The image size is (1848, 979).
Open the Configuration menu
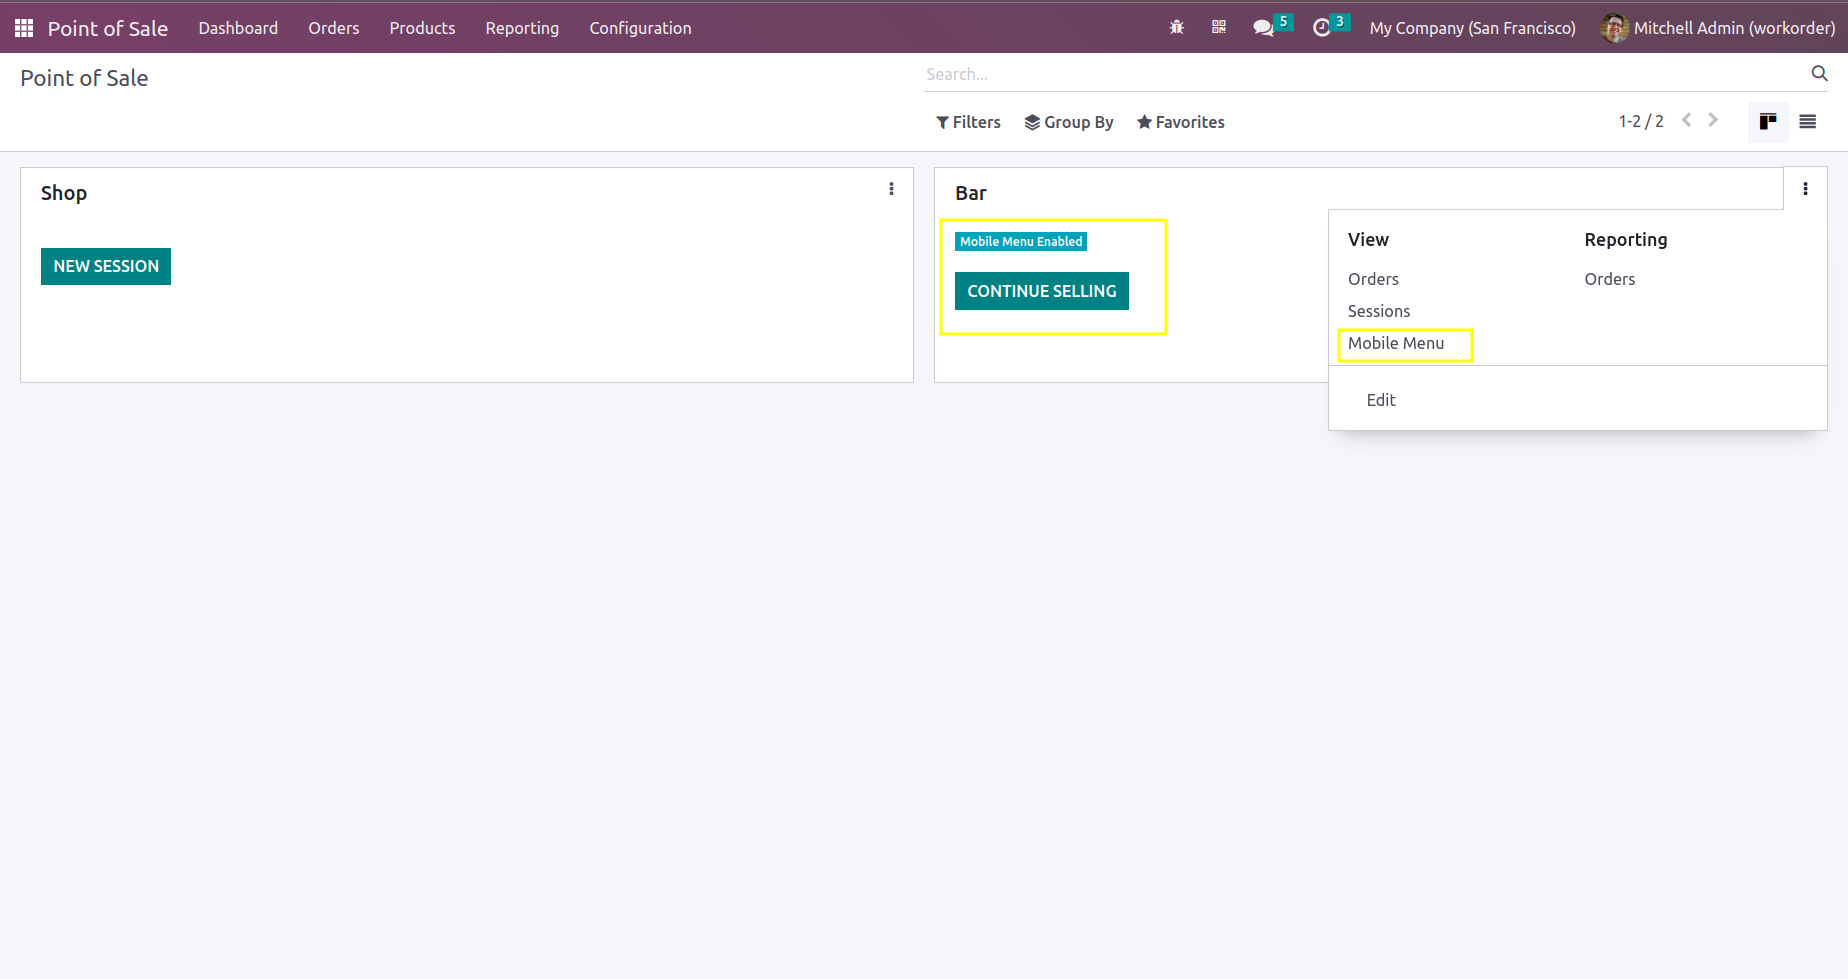[x=640, y=28]
